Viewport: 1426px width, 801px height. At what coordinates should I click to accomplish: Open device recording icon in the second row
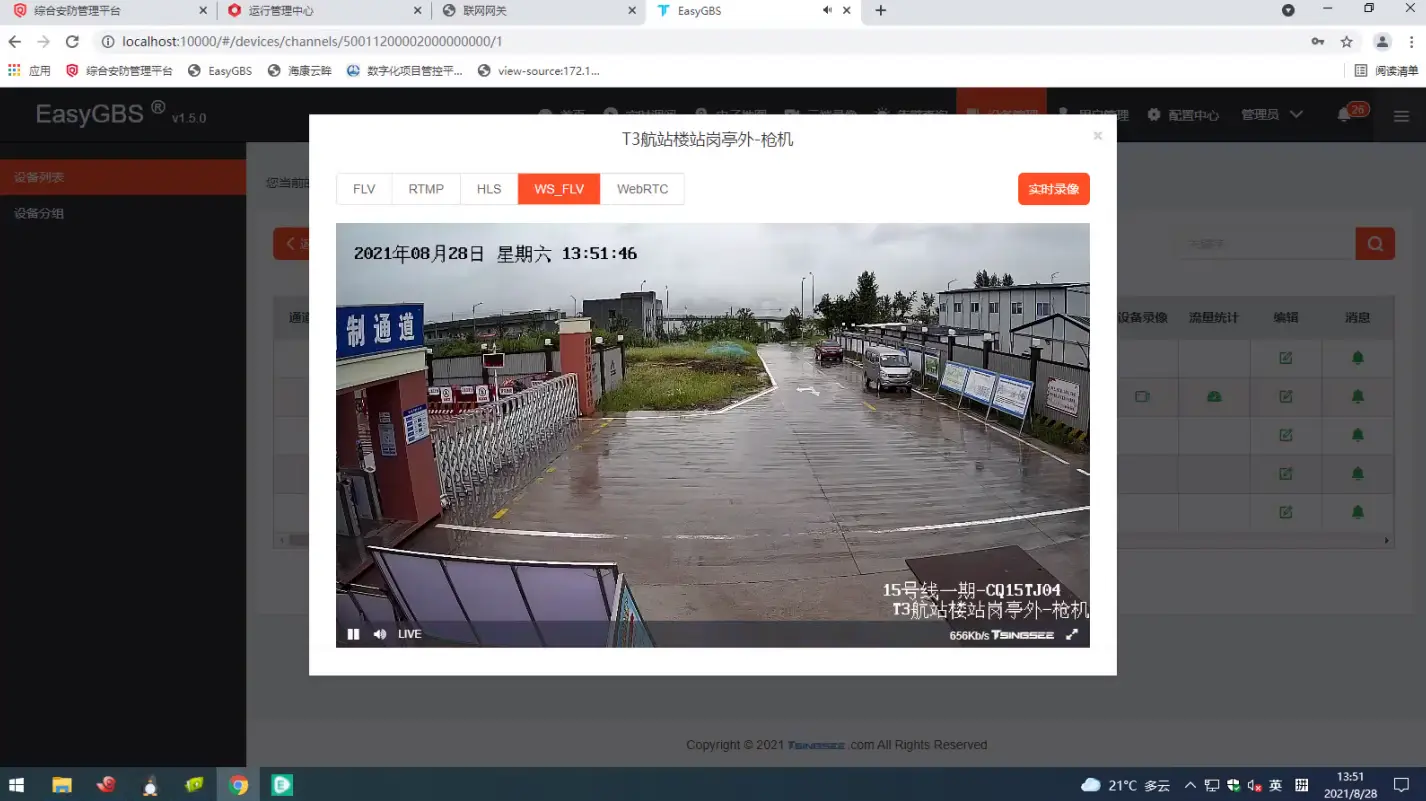click(x=1142, y=397)
